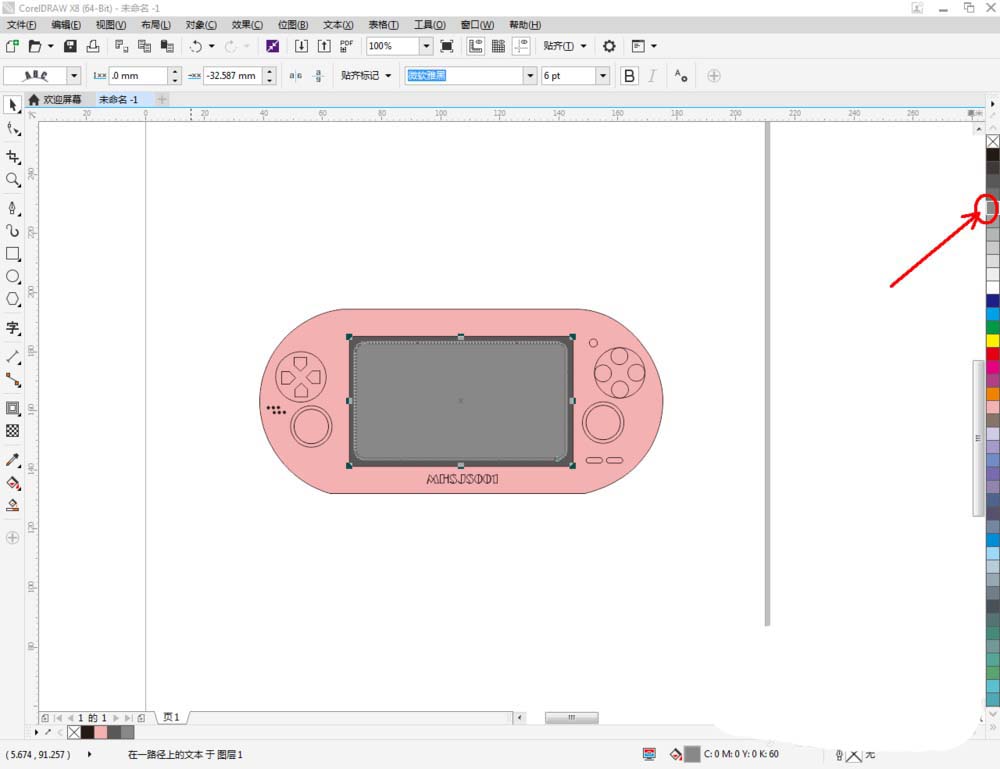
Task: Expand the 6 pt font size dropdown
Action: [x=603, y=75]
